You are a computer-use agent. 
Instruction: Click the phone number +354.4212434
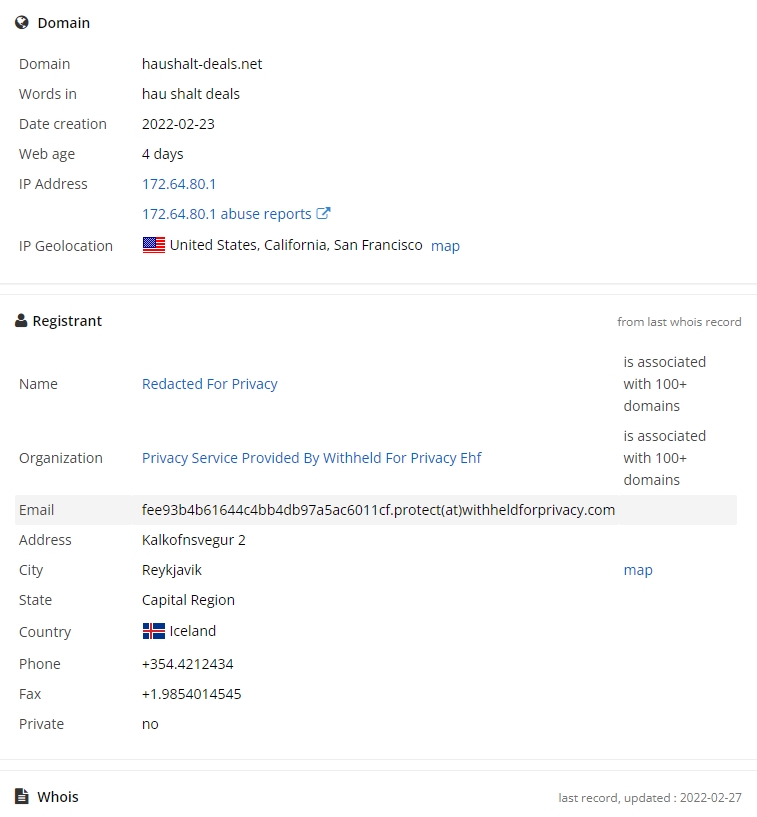188,664
